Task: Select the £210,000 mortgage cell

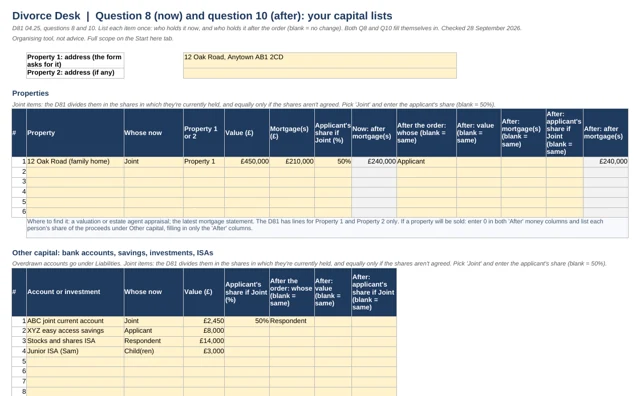Action: (x=291, y=162)
